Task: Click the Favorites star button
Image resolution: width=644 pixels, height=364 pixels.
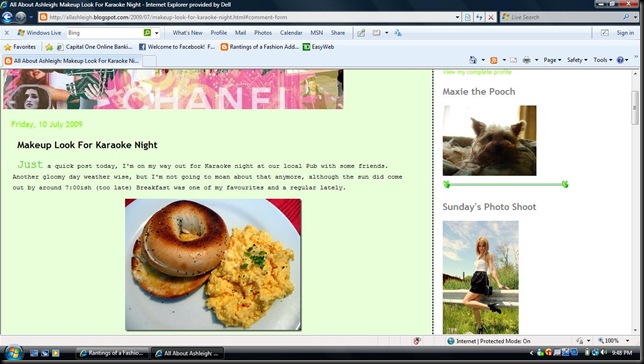Action: (20, 47)
